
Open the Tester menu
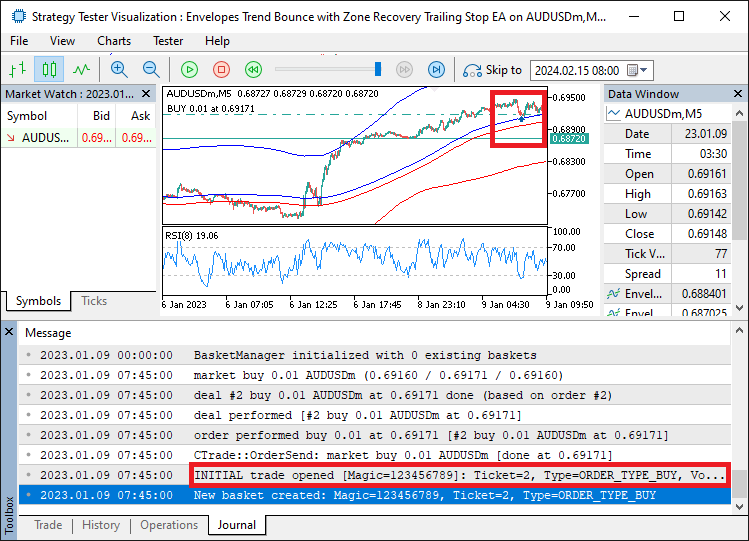tap(168, 41)
